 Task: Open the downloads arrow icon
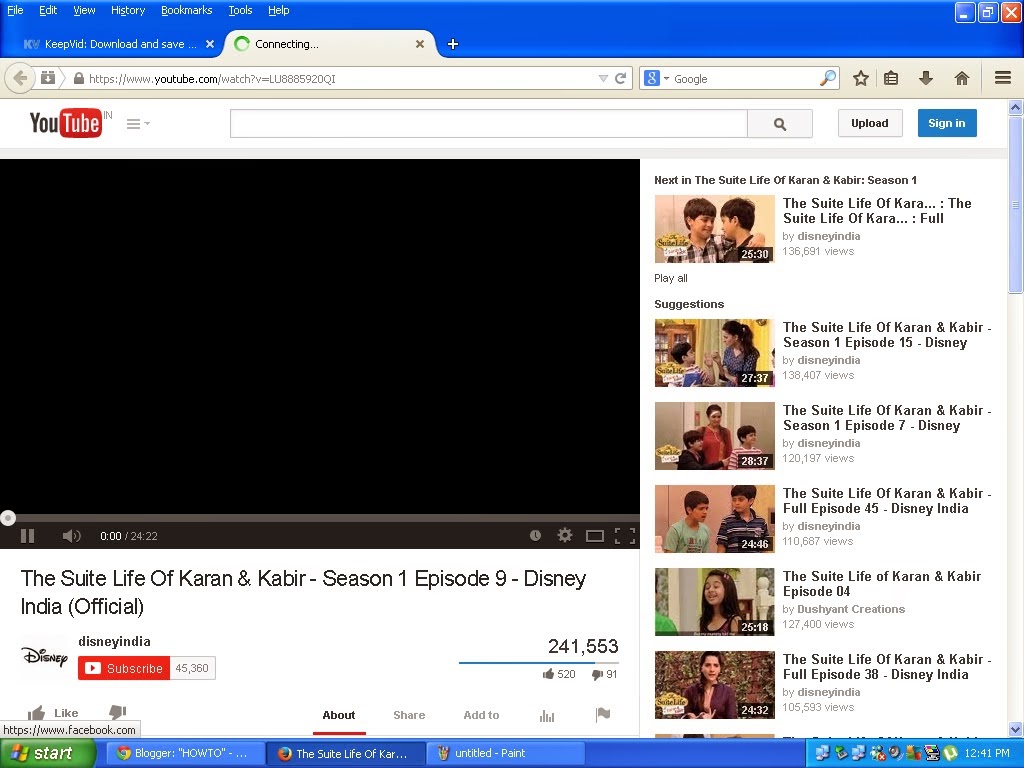(925, 78)
